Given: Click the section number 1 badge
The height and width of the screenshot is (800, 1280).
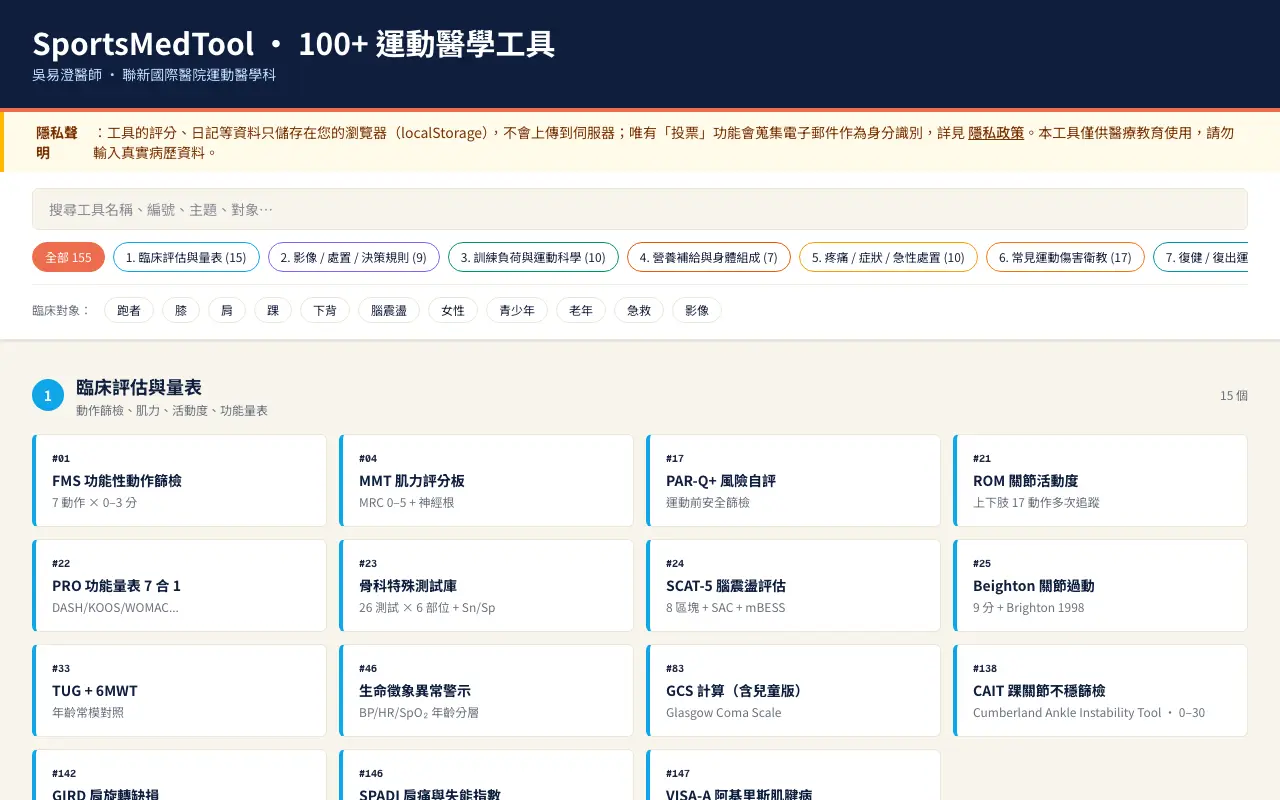Looking at the screenshot, I should point(48,395).
